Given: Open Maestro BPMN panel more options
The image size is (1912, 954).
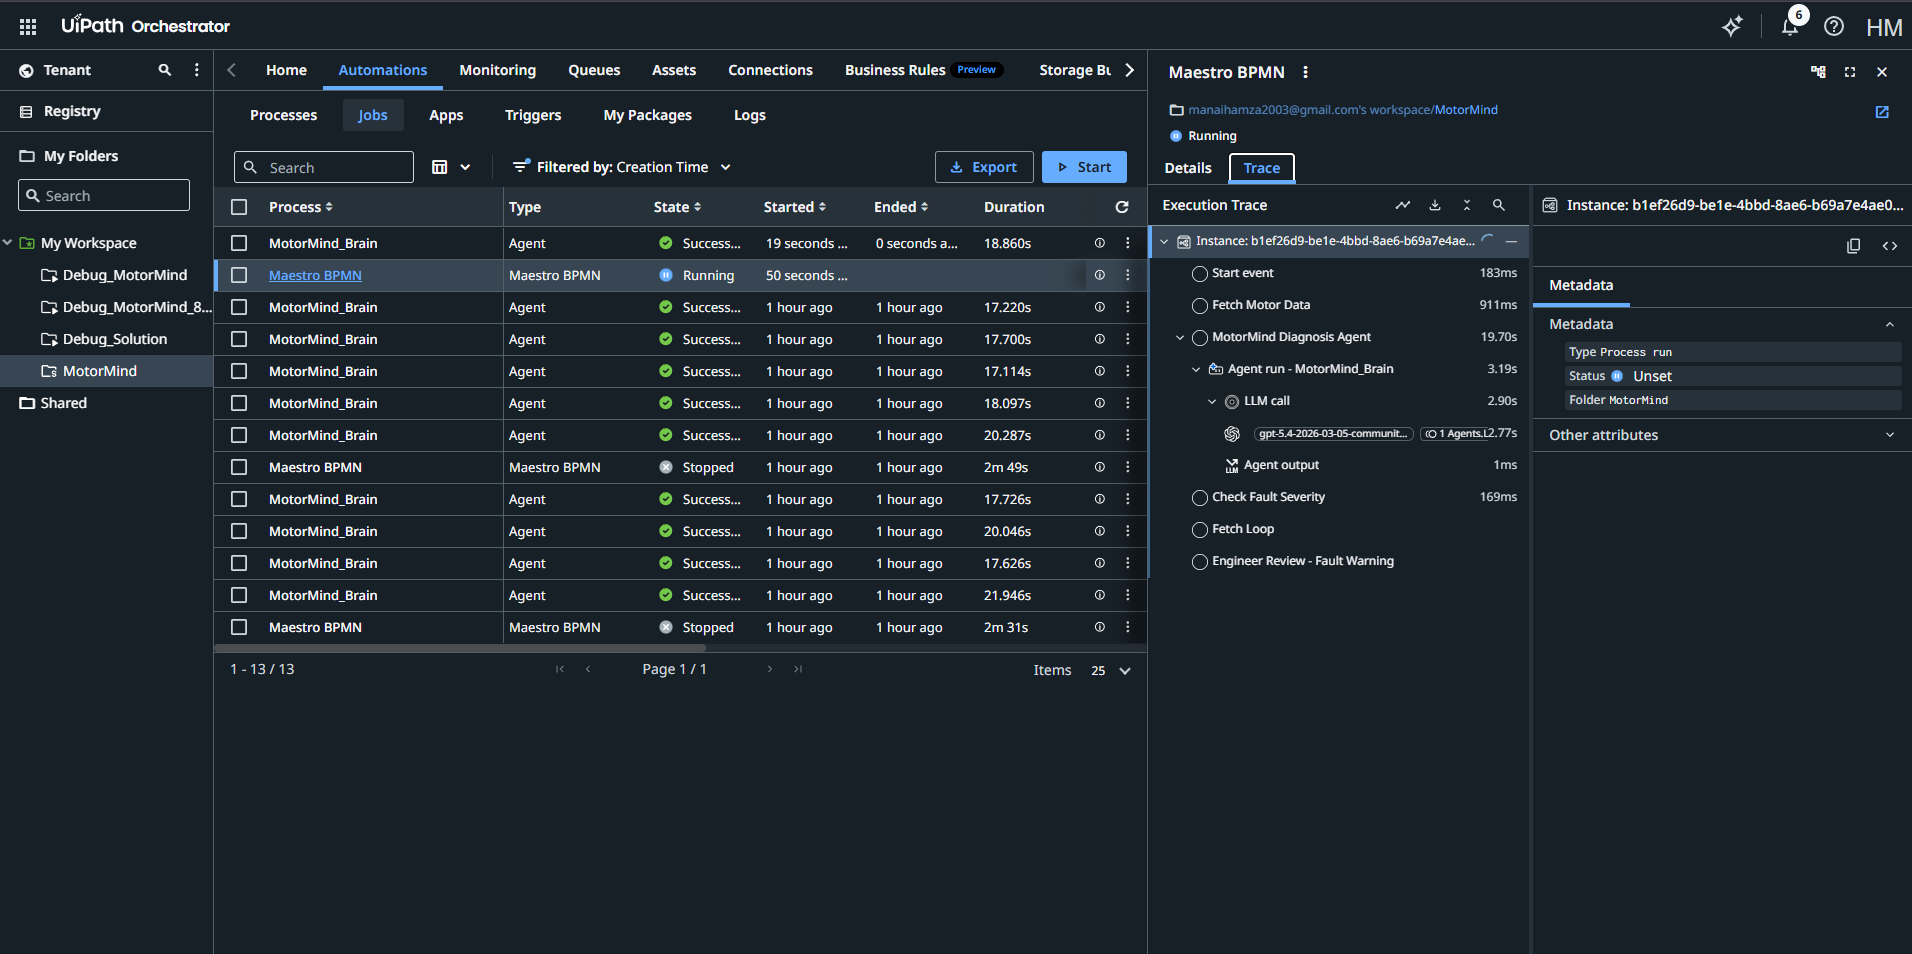Looking at the screenshot, I should pyautogui.click(x=1305, y=72).
